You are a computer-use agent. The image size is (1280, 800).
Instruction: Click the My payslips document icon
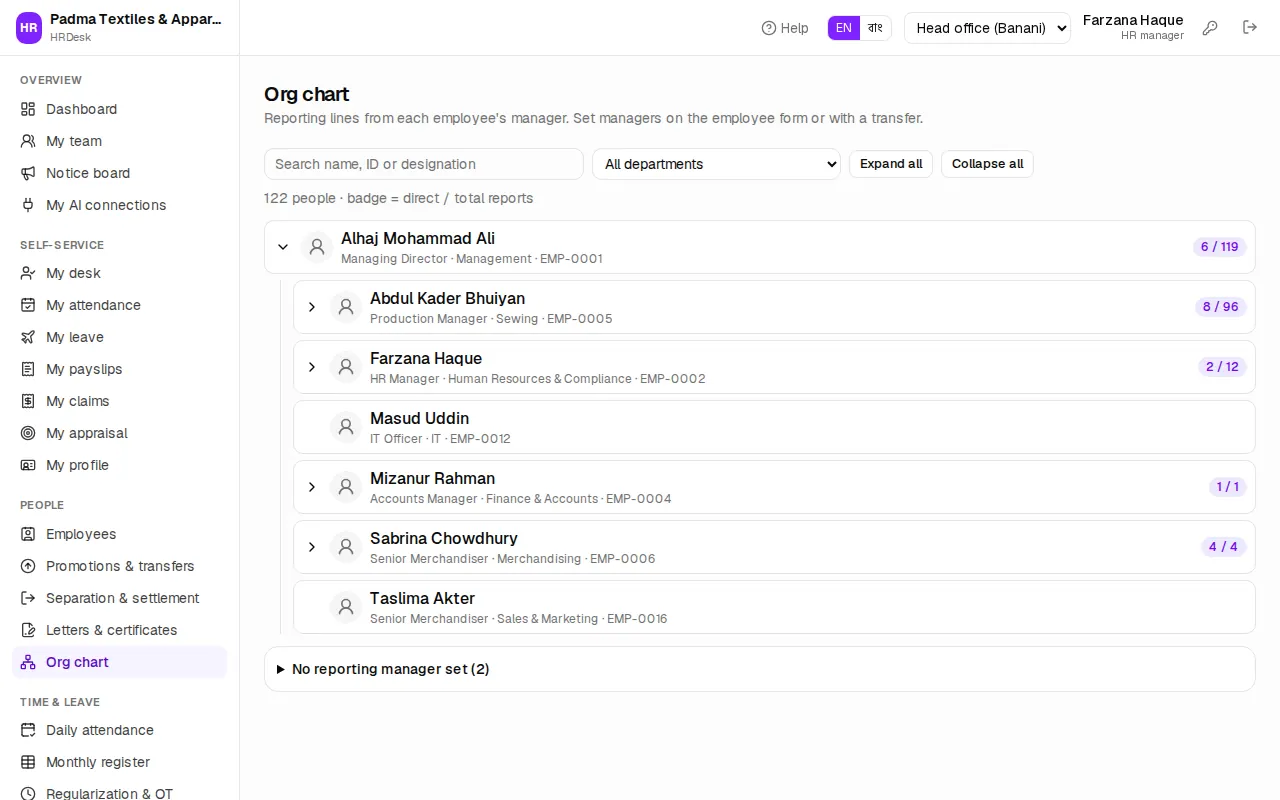(x=28, y=369)
